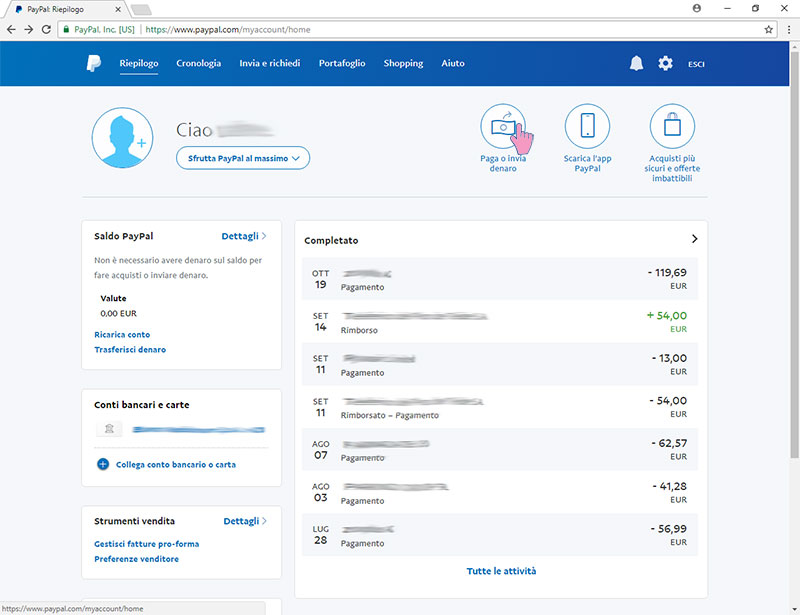Open the Portafoglio nav item
This screenshot has height=615, width=800.
pyautogui.click(x=342, y=63)
